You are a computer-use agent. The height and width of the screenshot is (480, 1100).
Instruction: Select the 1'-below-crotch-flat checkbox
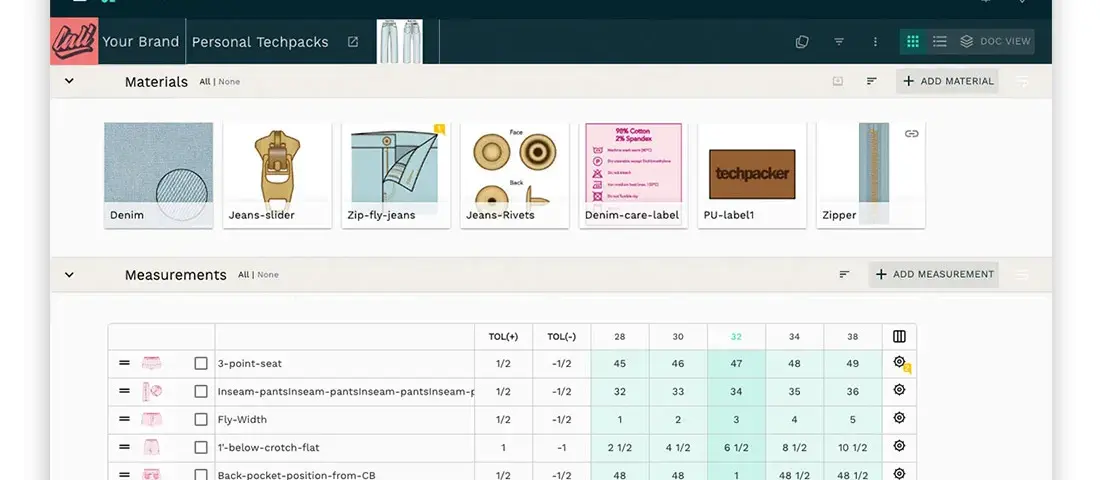click(201, 447)
